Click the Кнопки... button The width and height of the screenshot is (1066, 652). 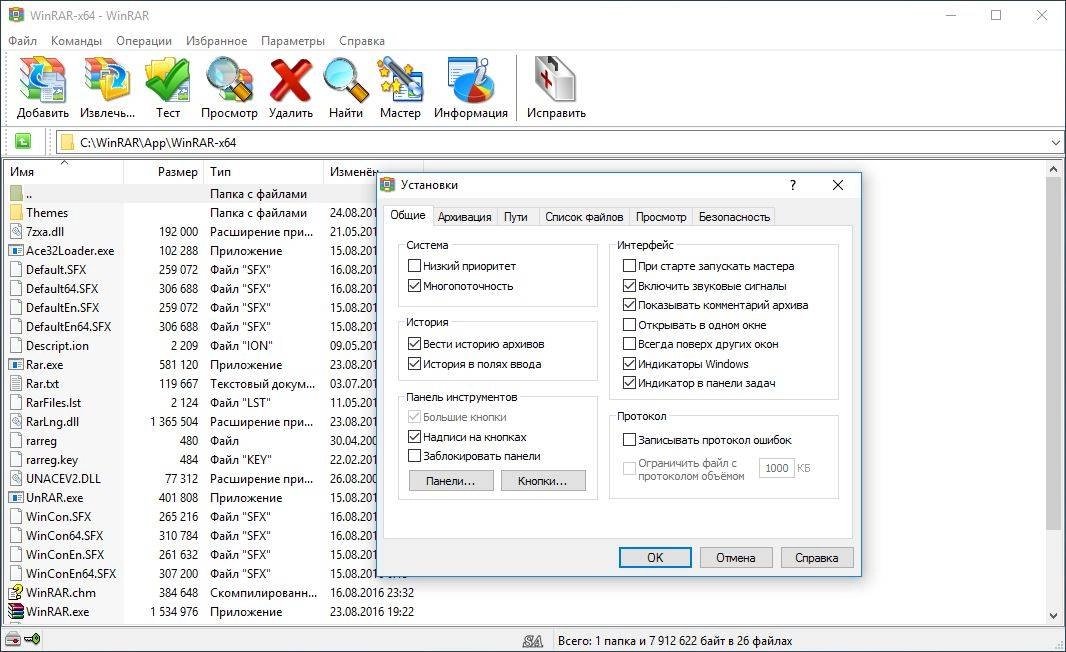(x=543, y=481)
